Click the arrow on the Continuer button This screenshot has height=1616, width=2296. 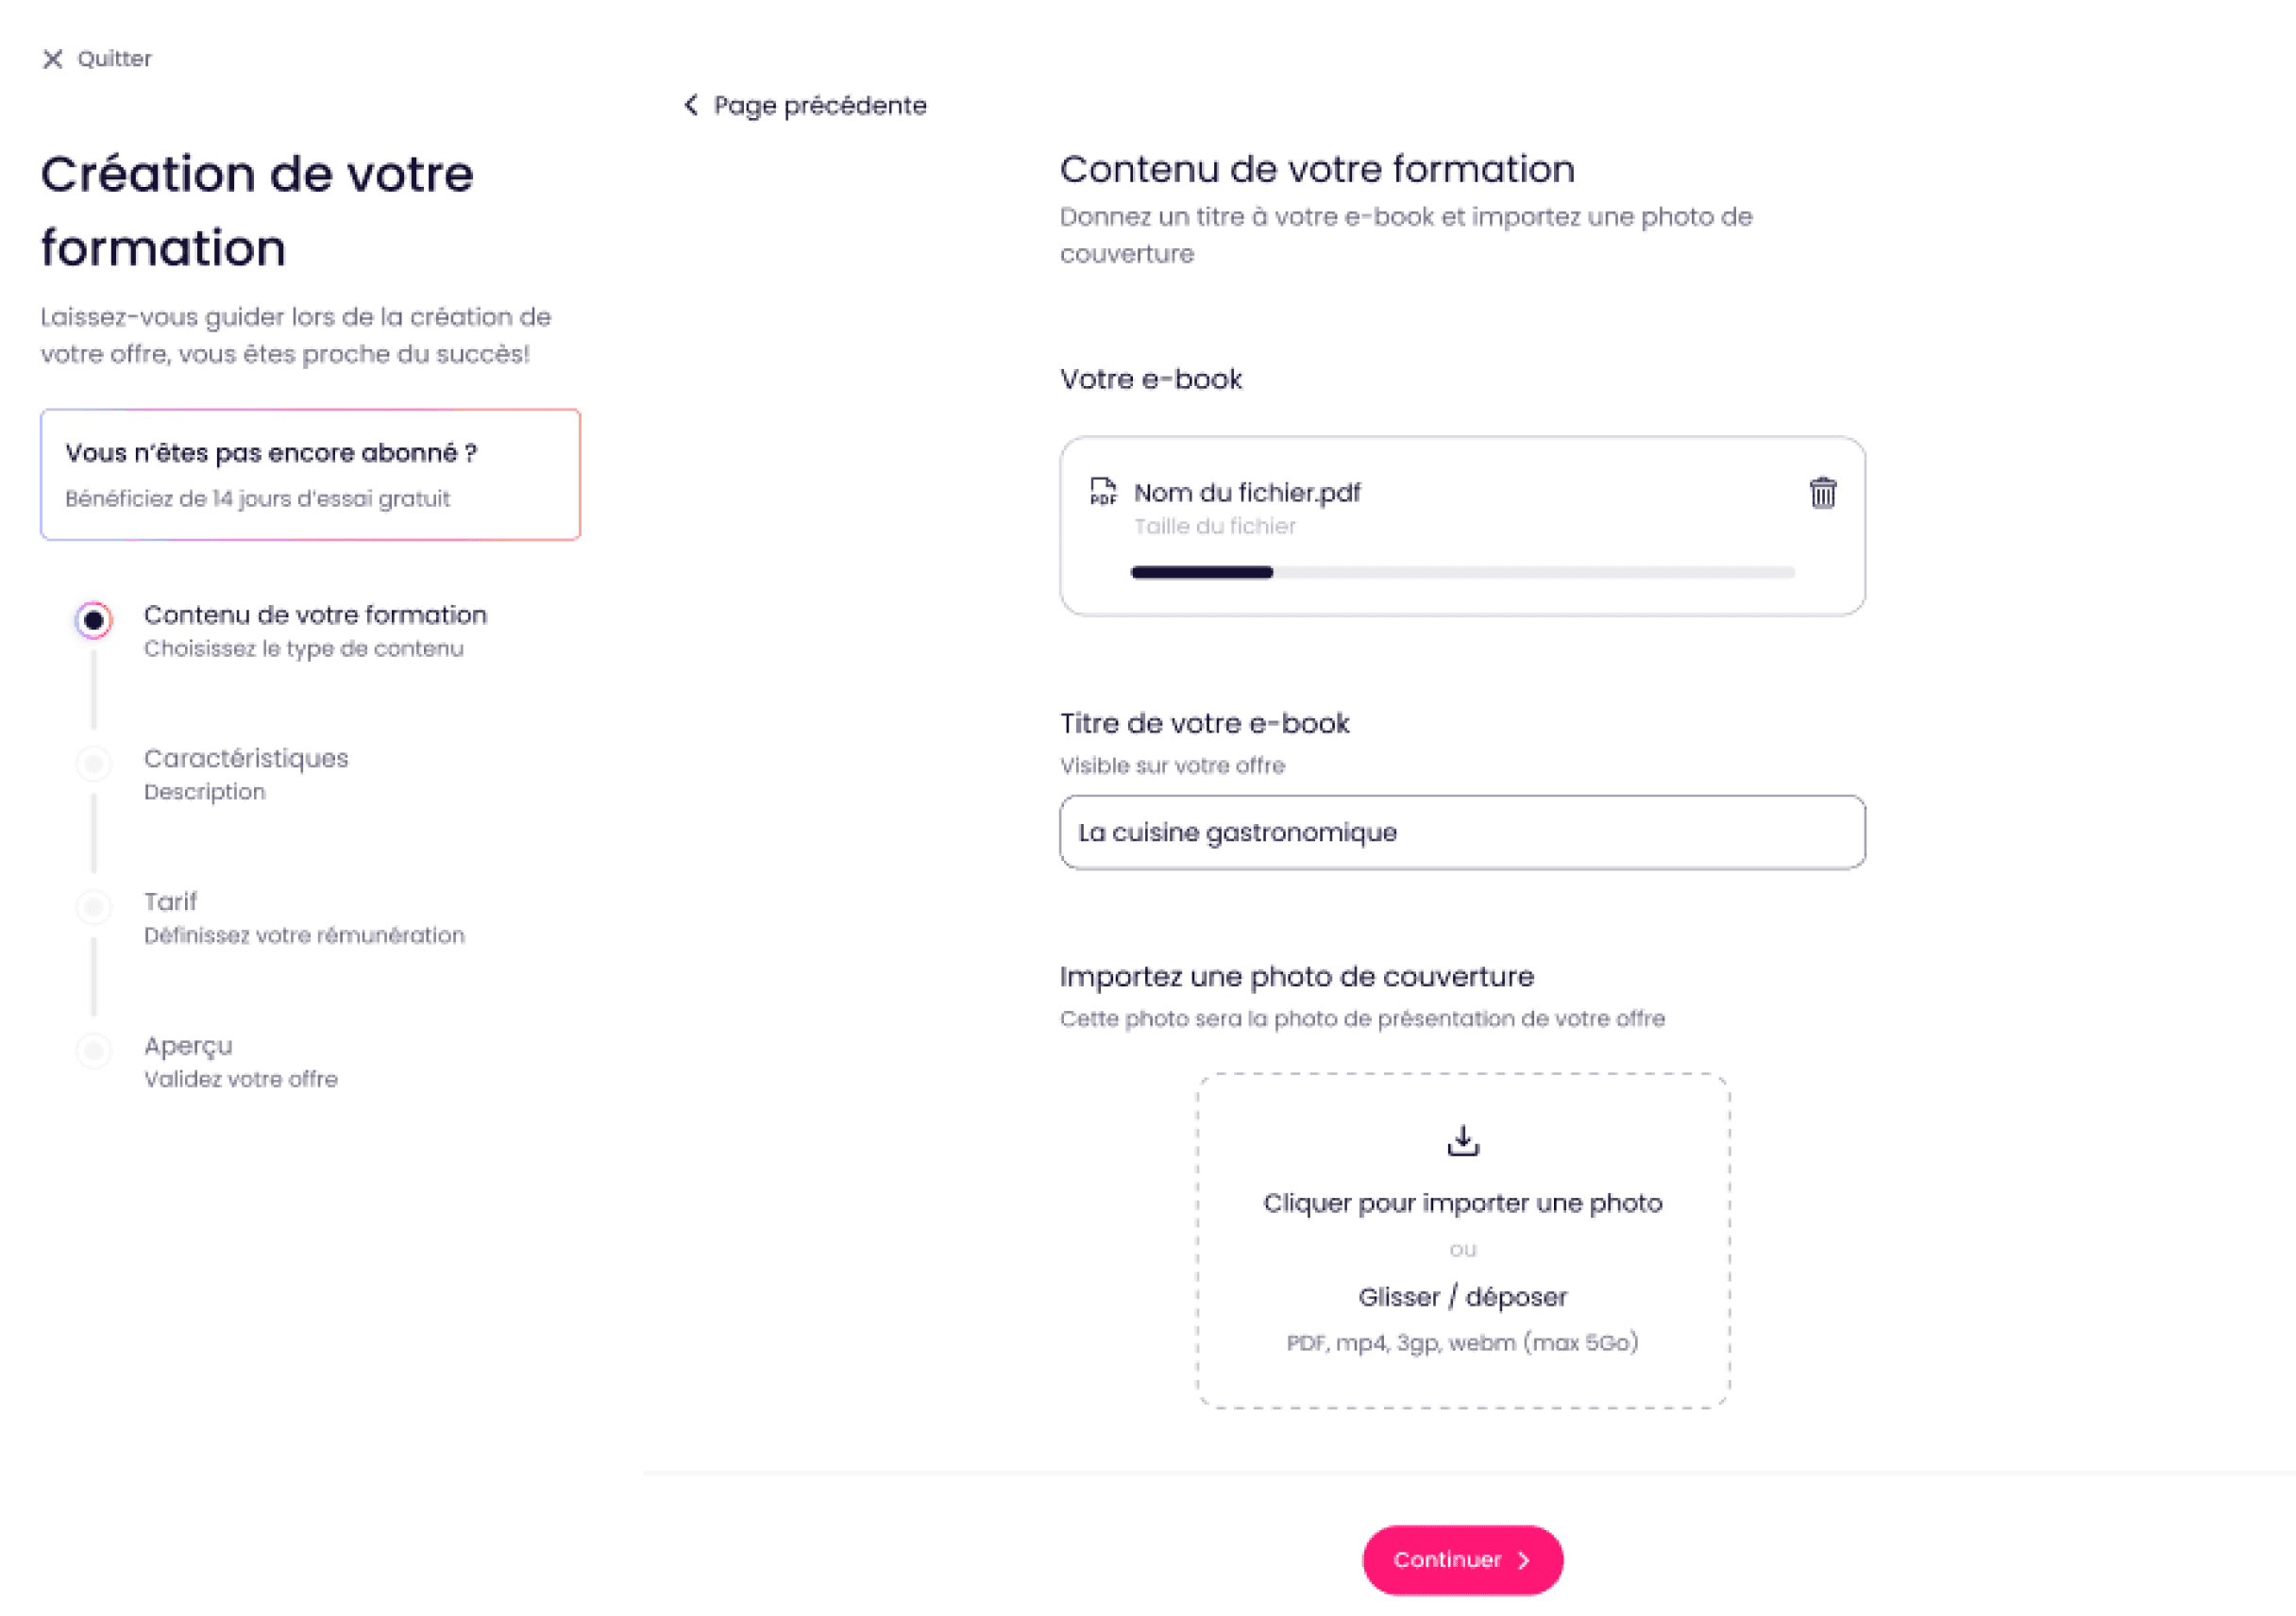(1524, 1560)
